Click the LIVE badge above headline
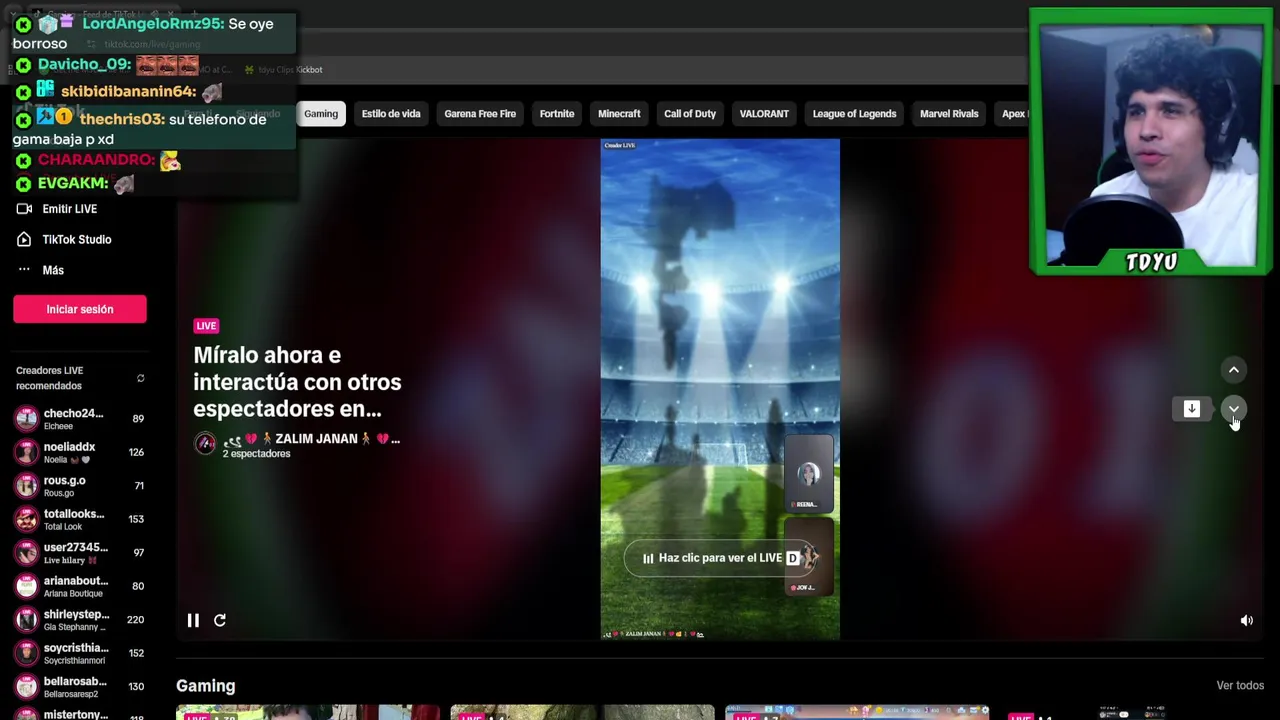1280x720 pixels. tap(206, 326)
